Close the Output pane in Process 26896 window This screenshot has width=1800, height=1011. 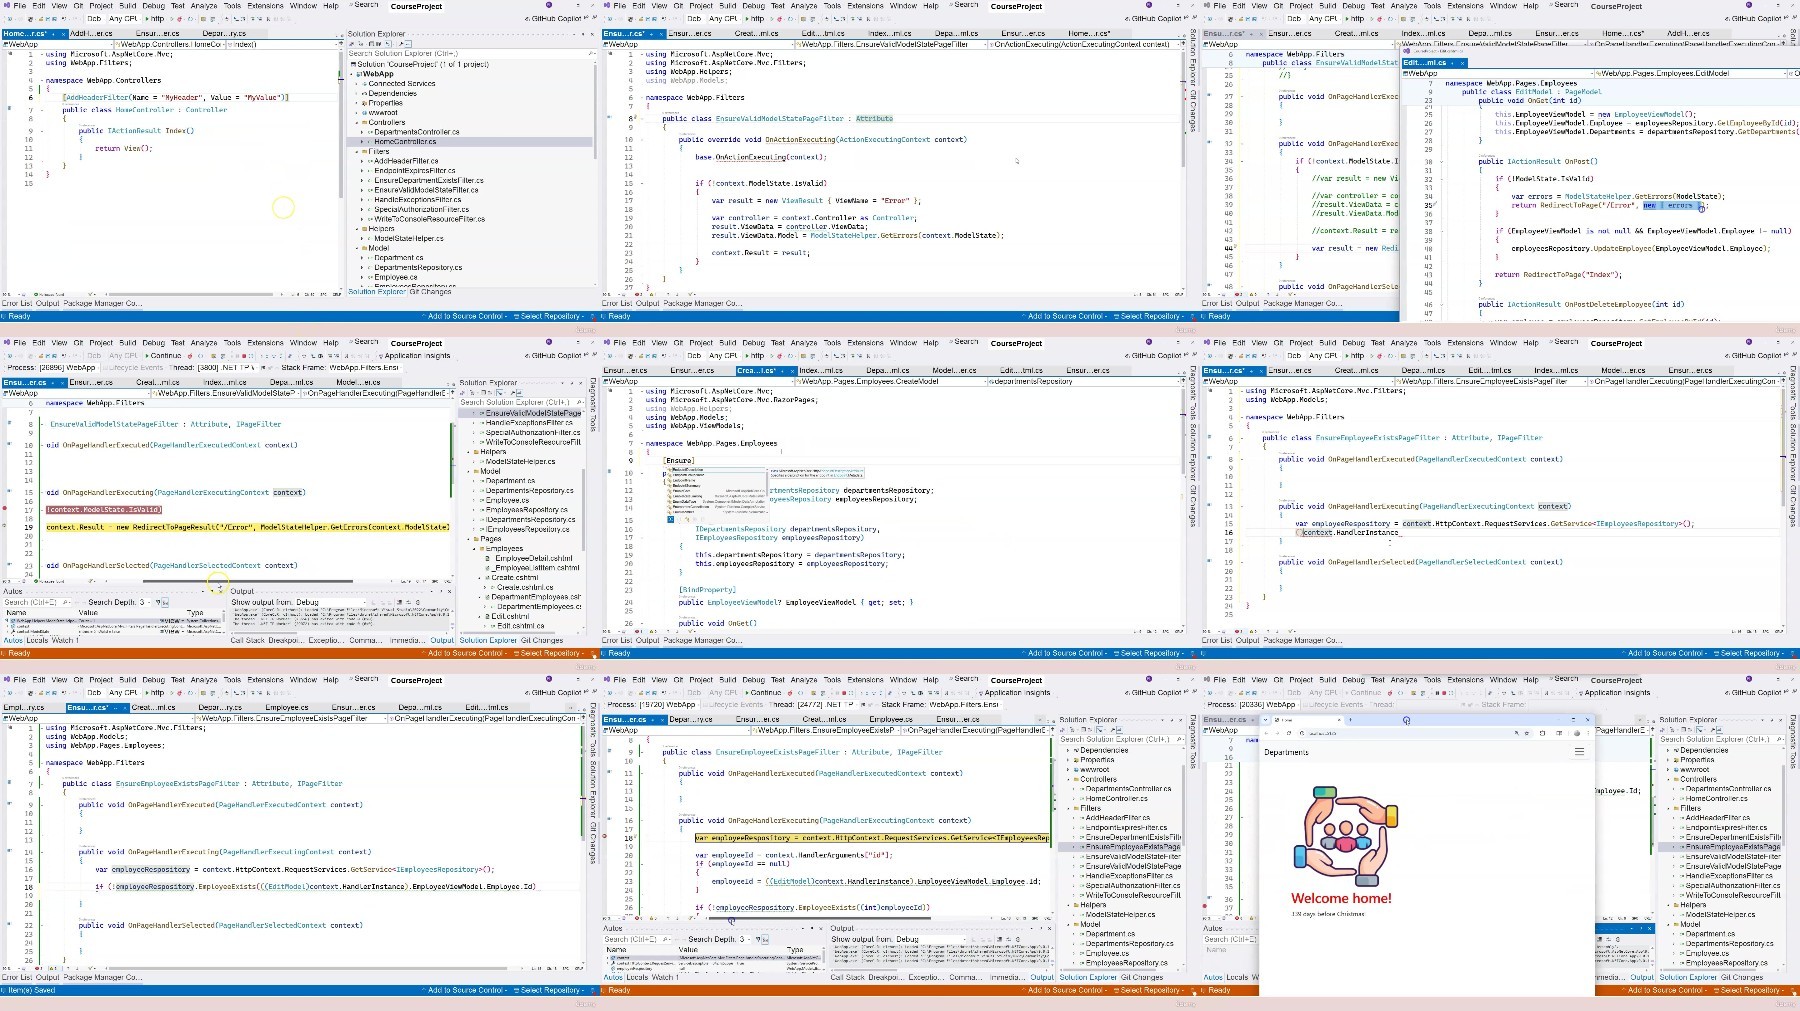(449, 591)
